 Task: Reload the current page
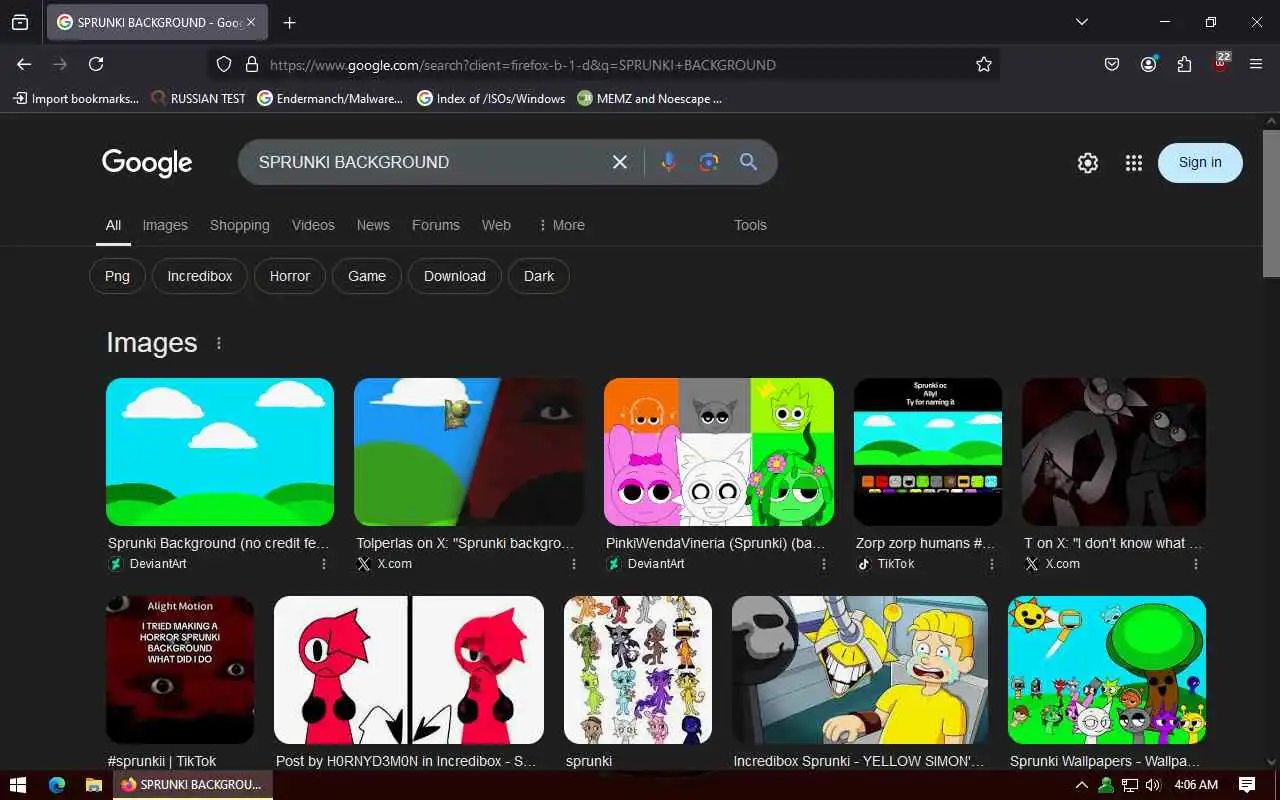[96, 64]
